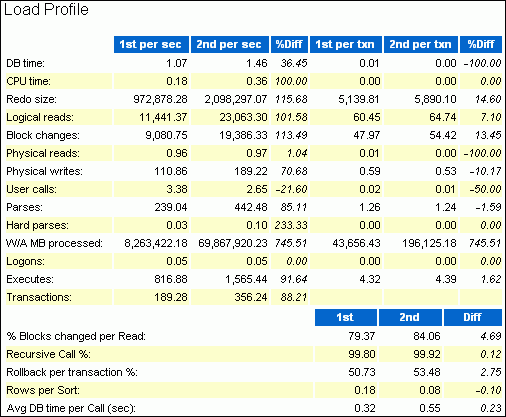Click the 'Logical reads:' row label
Screen dimensions: 506x417
coord(40,117)
